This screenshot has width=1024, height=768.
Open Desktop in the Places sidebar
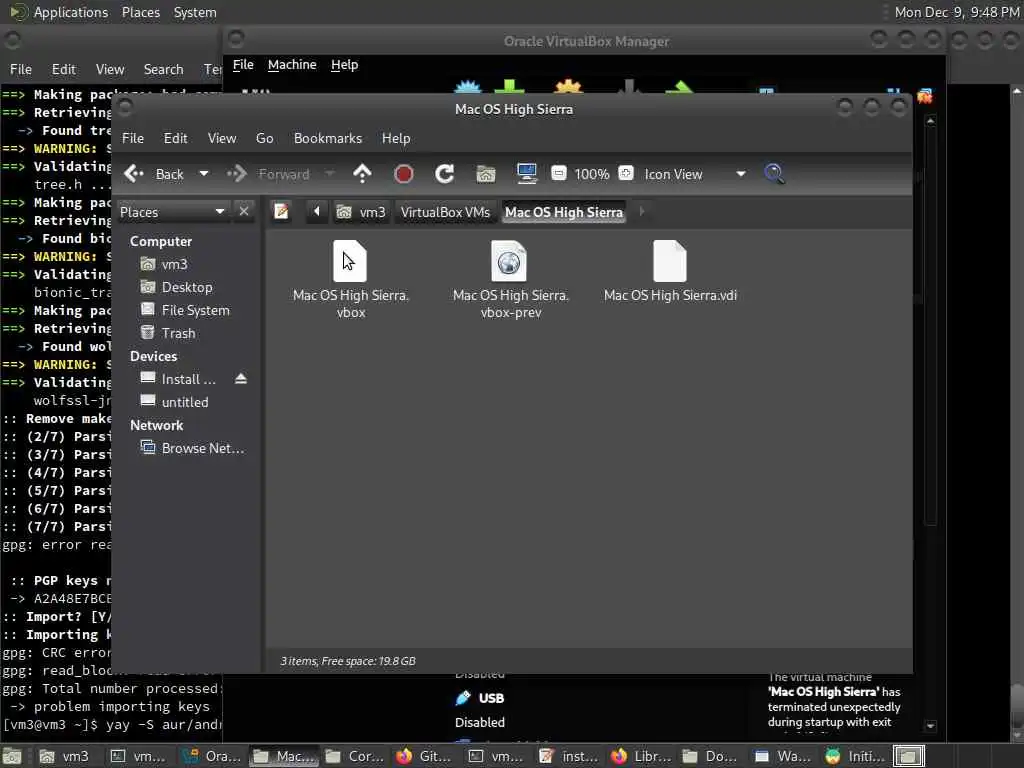(187, 287)
